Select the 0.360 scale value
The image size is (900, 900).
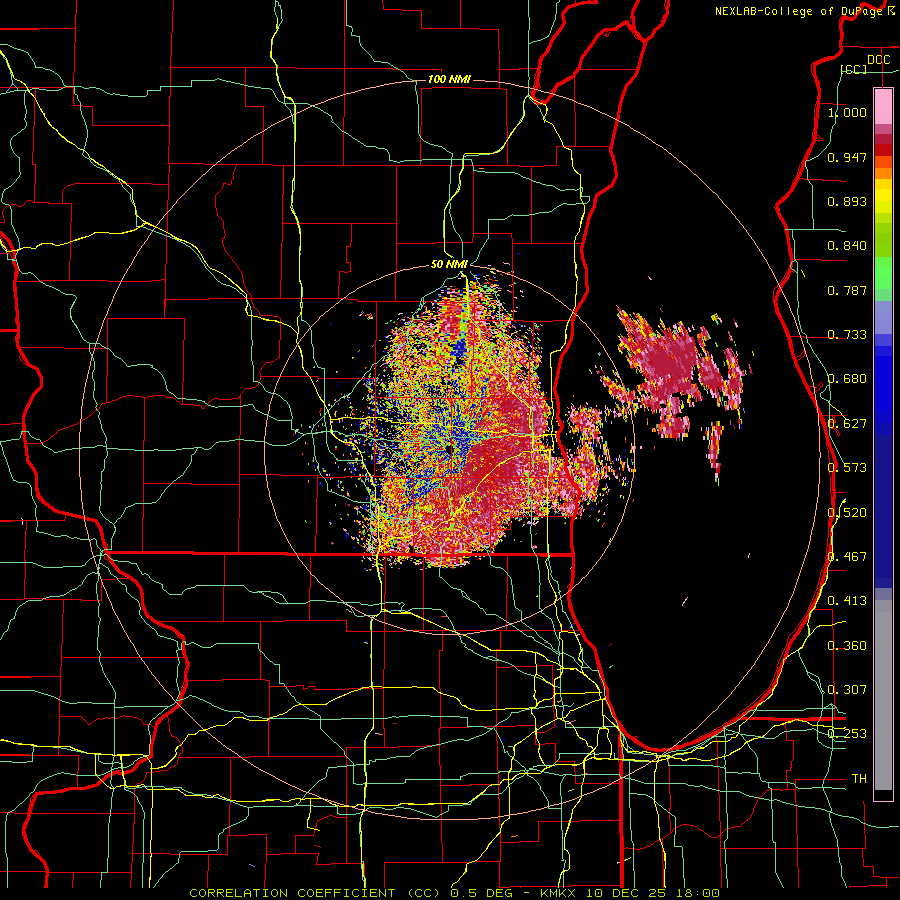click(847, 646)
